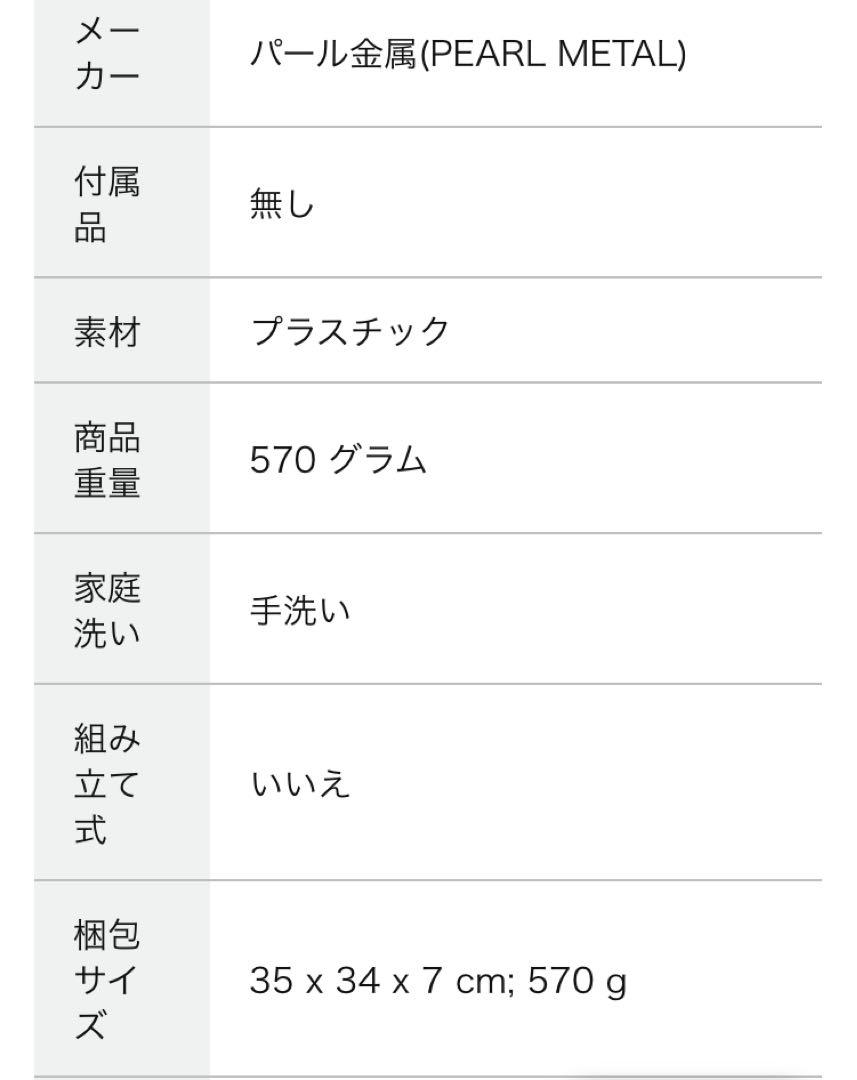
Task: Click the 付属品 label cell
Action: coord(122,202)
